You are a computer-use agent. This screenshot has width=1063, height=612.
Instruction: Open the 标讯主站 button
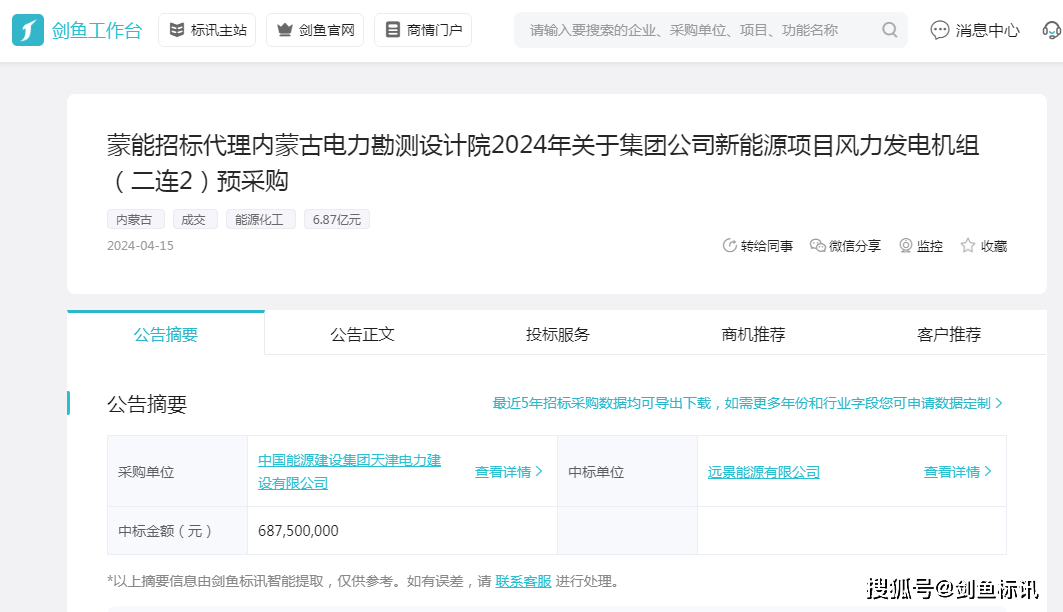(207, 30)
